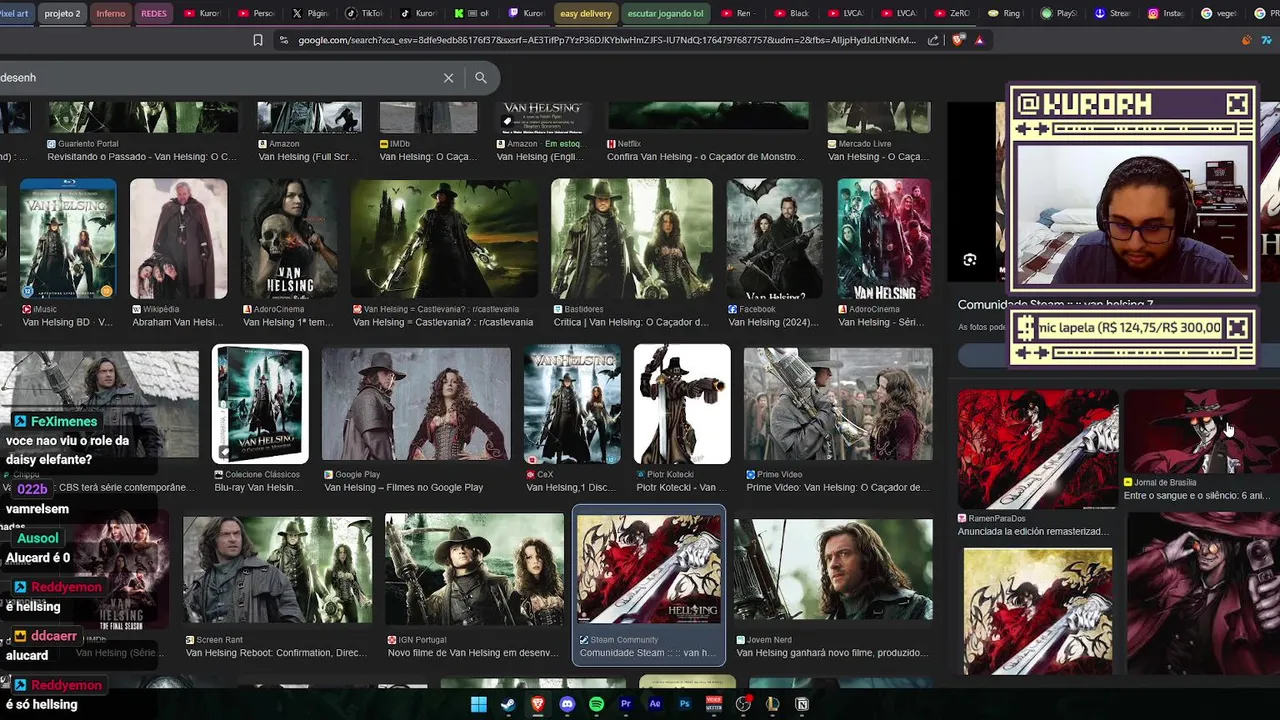Open Windows Start menu
Viewport: 1280px width, 720px height.
click(479, 704)
